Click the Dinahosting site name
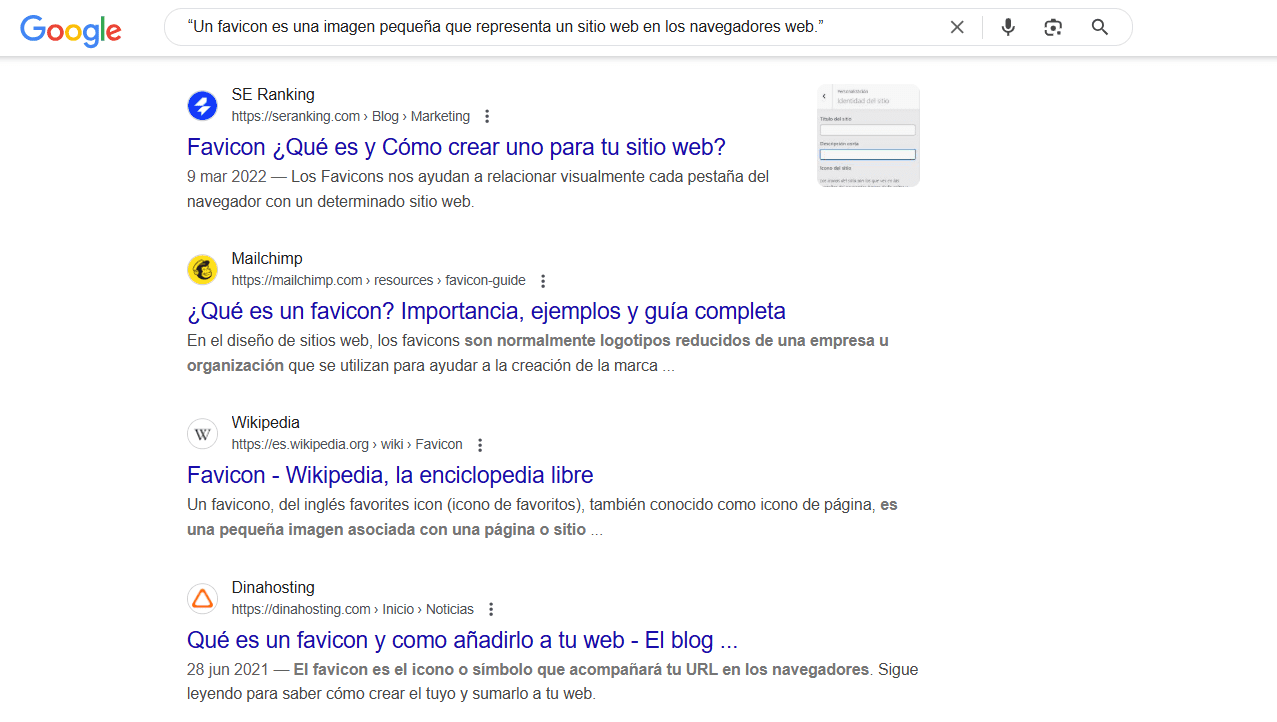1277x722 pixels. pyautogui.click(x=273, y=588)
